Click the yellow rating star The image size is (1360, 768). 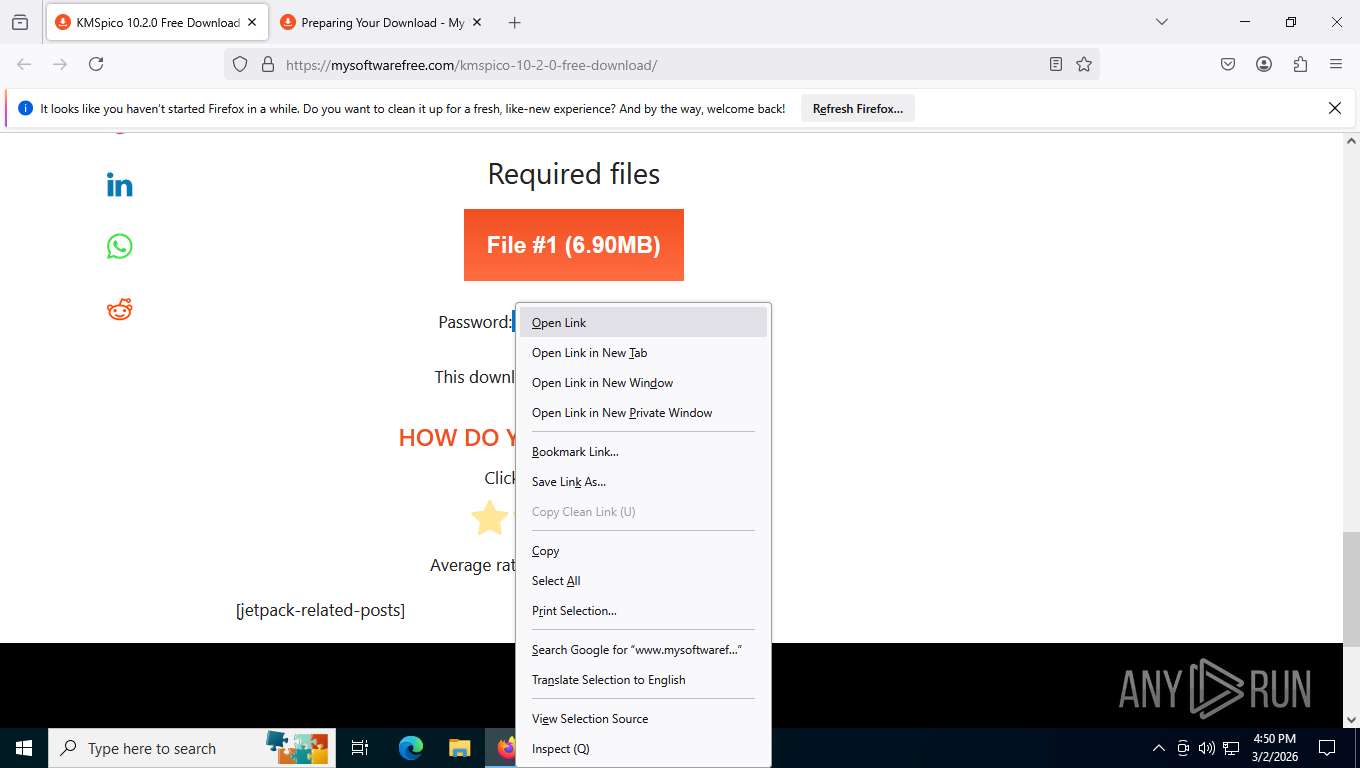(490, 518)
